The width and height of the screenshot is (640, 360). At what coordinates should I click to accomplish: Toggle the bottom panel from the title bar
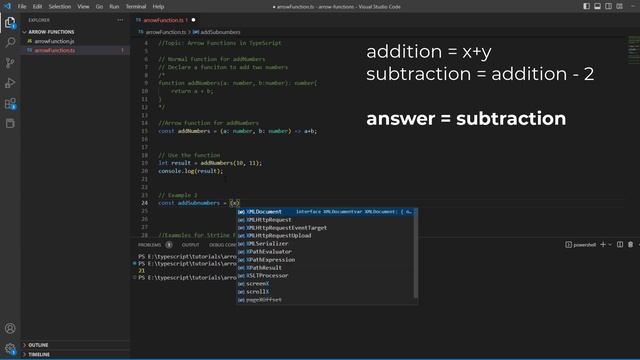[598, 6]
